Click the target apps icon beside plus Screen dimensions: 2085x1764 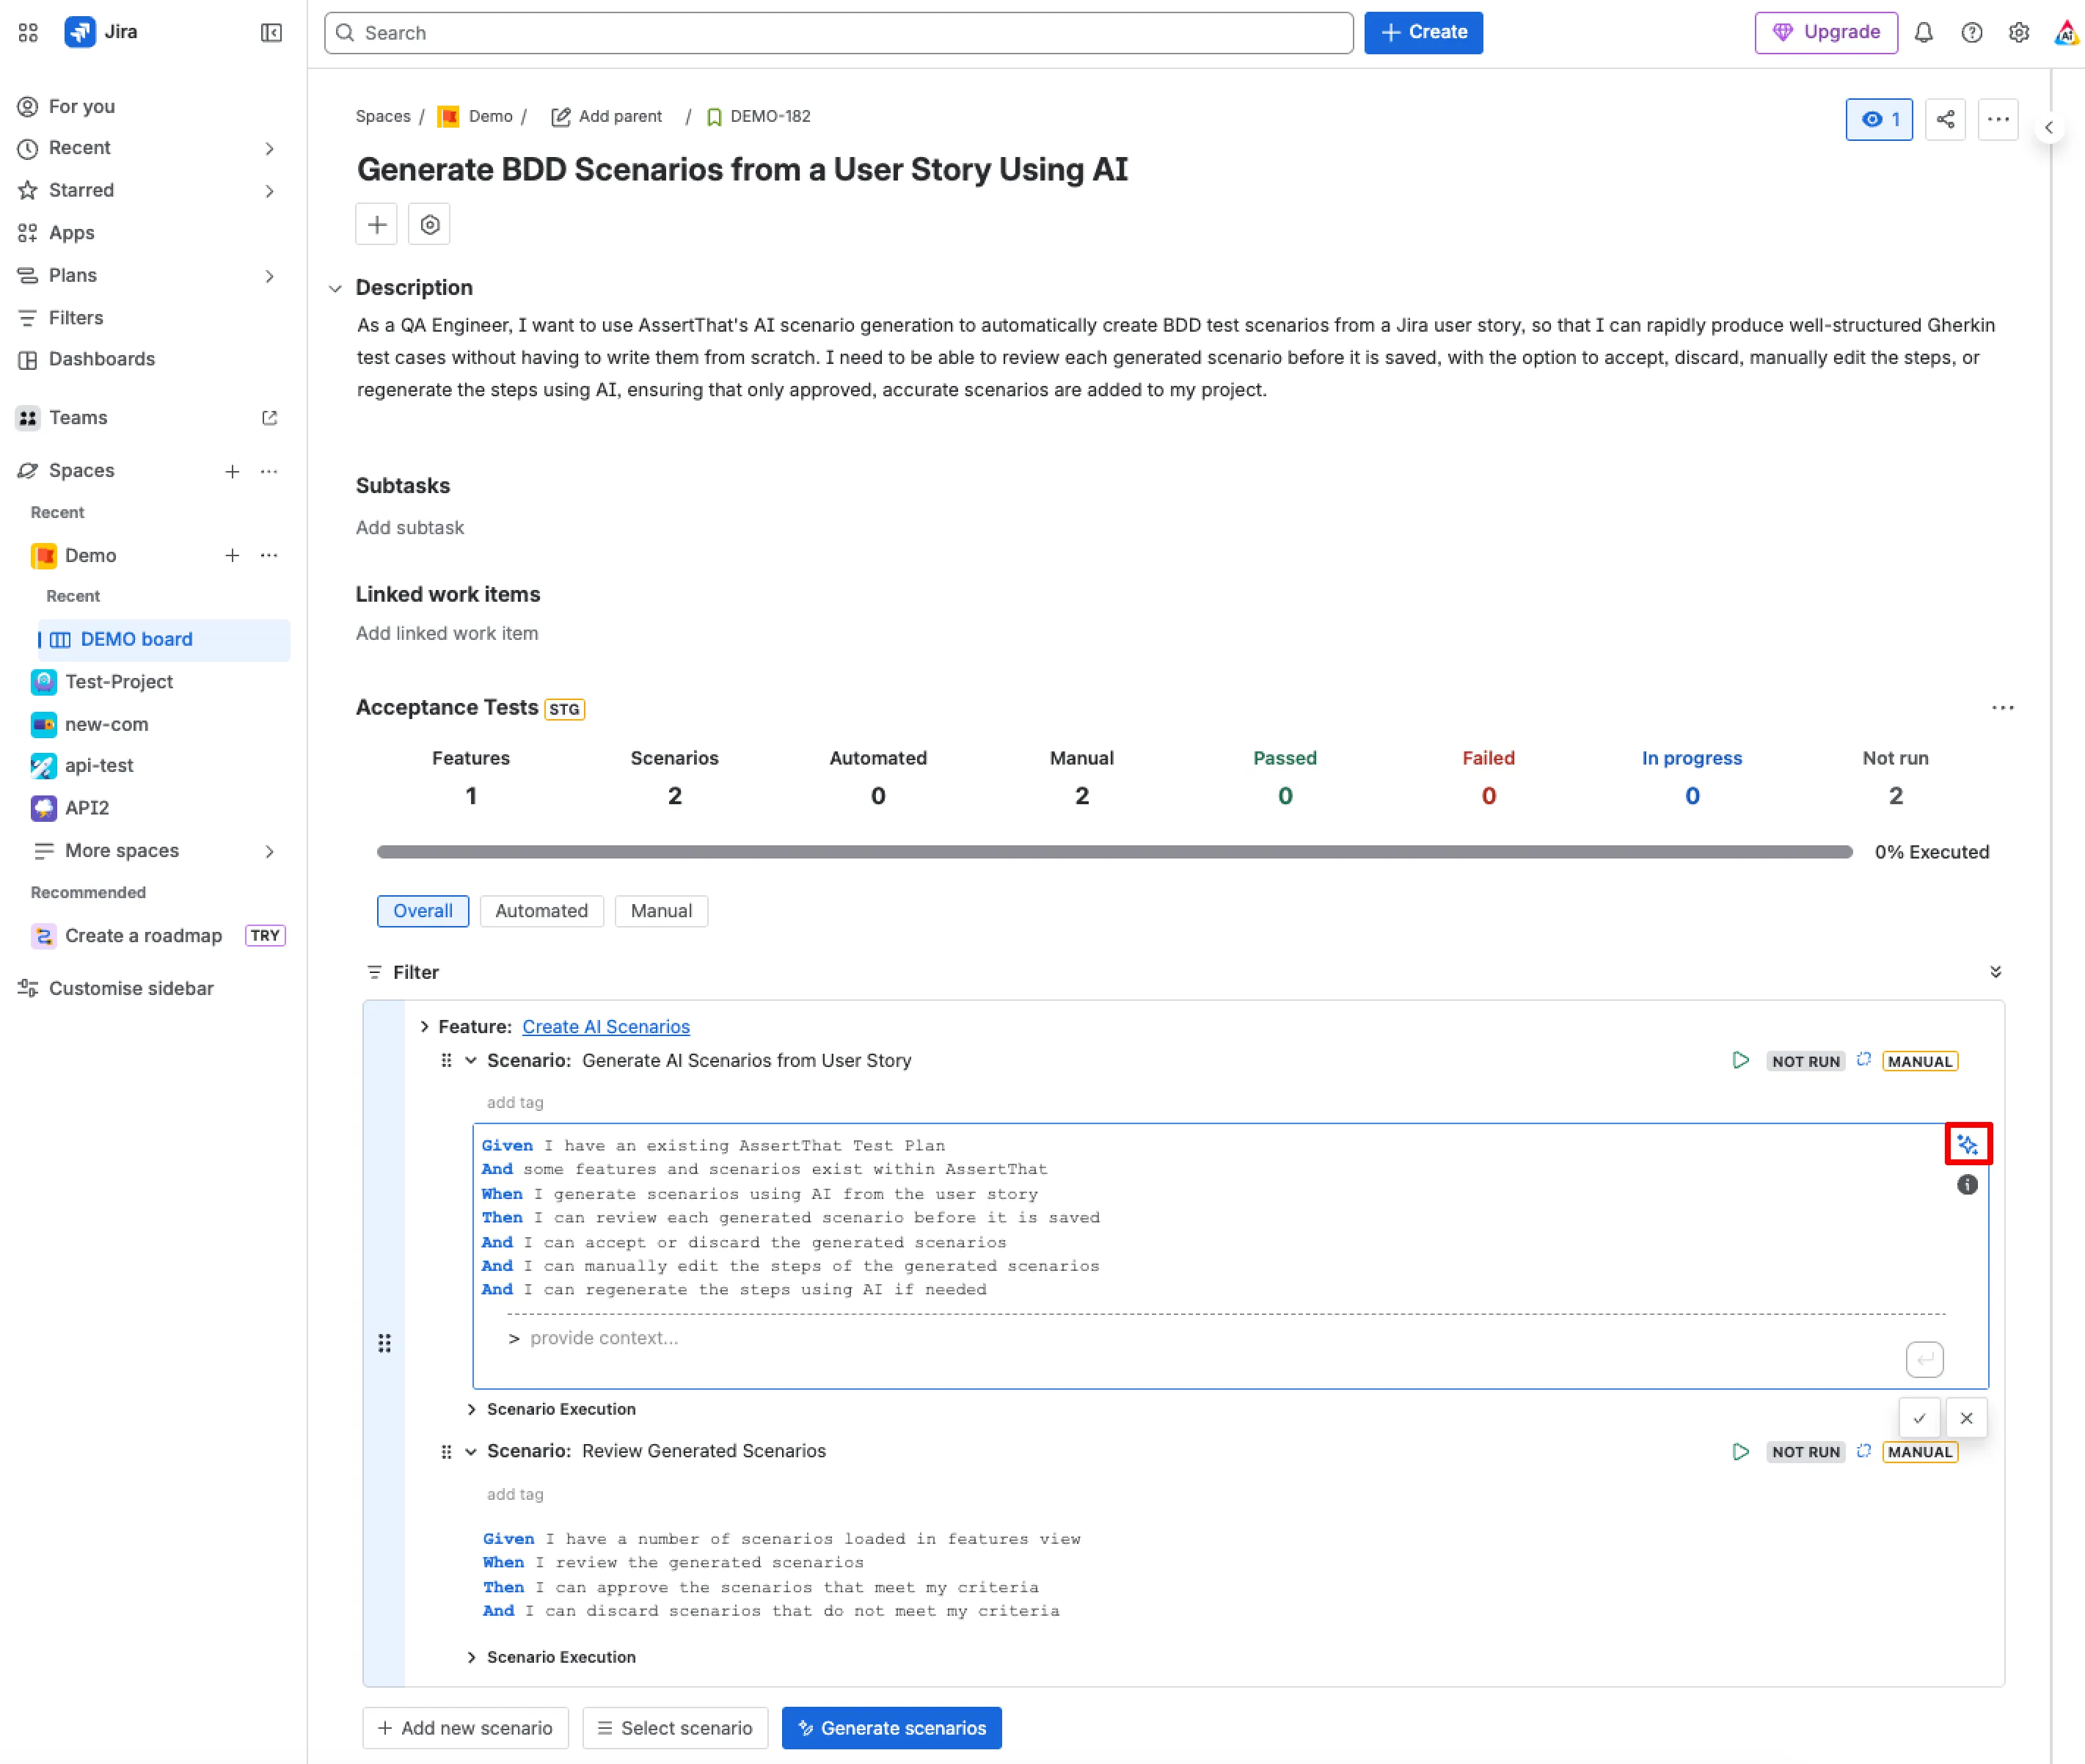point(430,225)
